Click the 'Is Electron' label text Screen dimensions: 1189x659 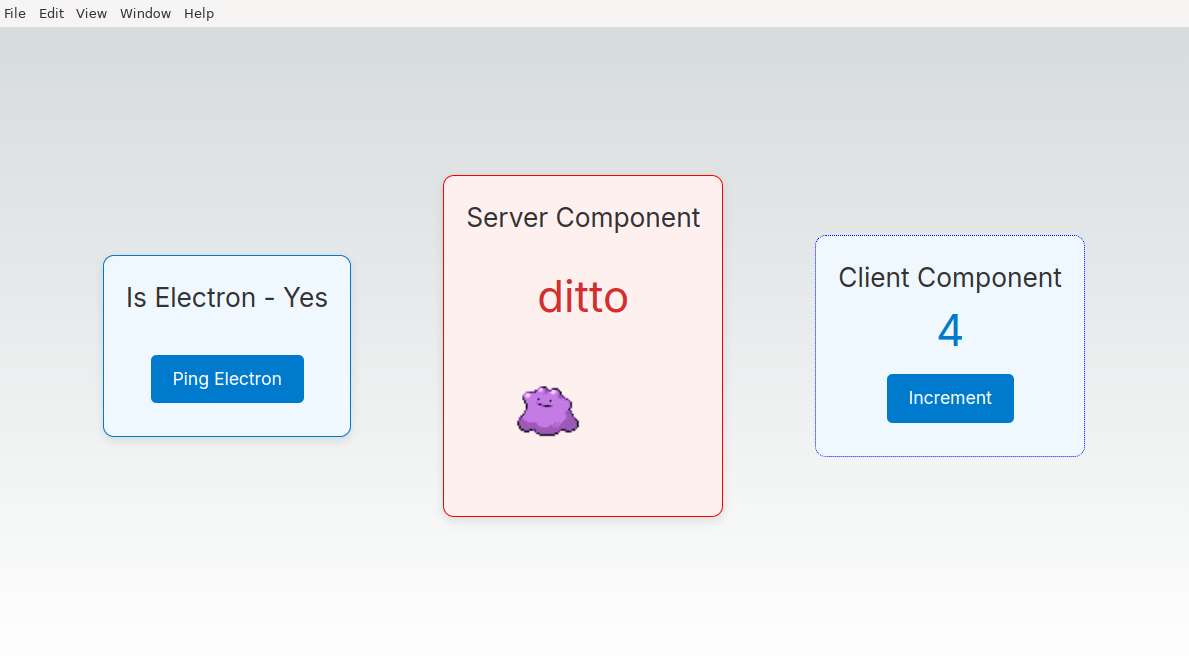coord(191,298)
